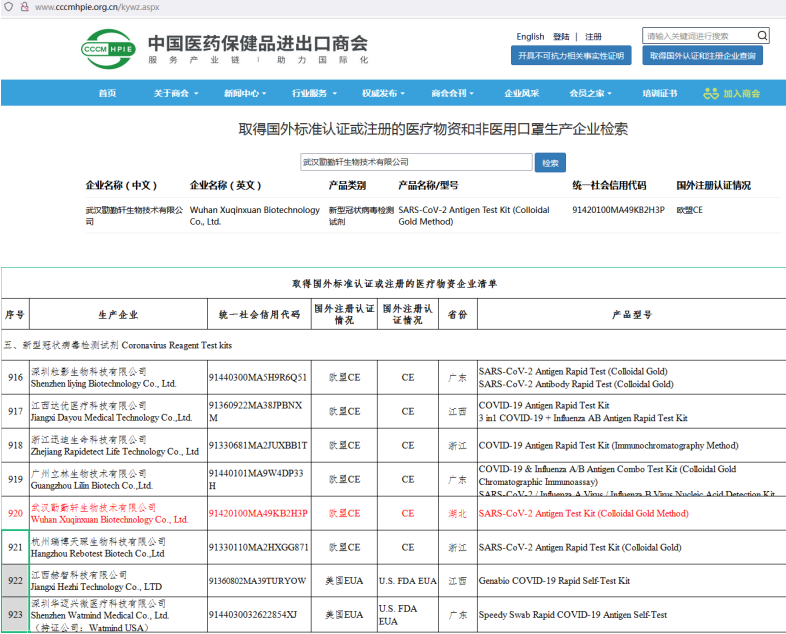Click the magnifier search icon
The width and height of the screenshot is (786, 634).
[x=762, y=36]
